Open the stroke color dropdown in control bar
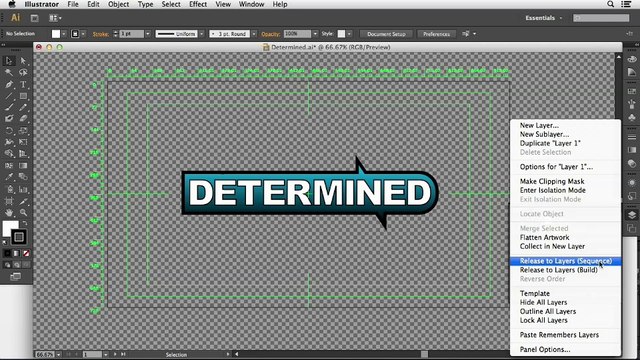Image resolution: width=640 pixels, height=360 pixels. click(x=83, y=34)
